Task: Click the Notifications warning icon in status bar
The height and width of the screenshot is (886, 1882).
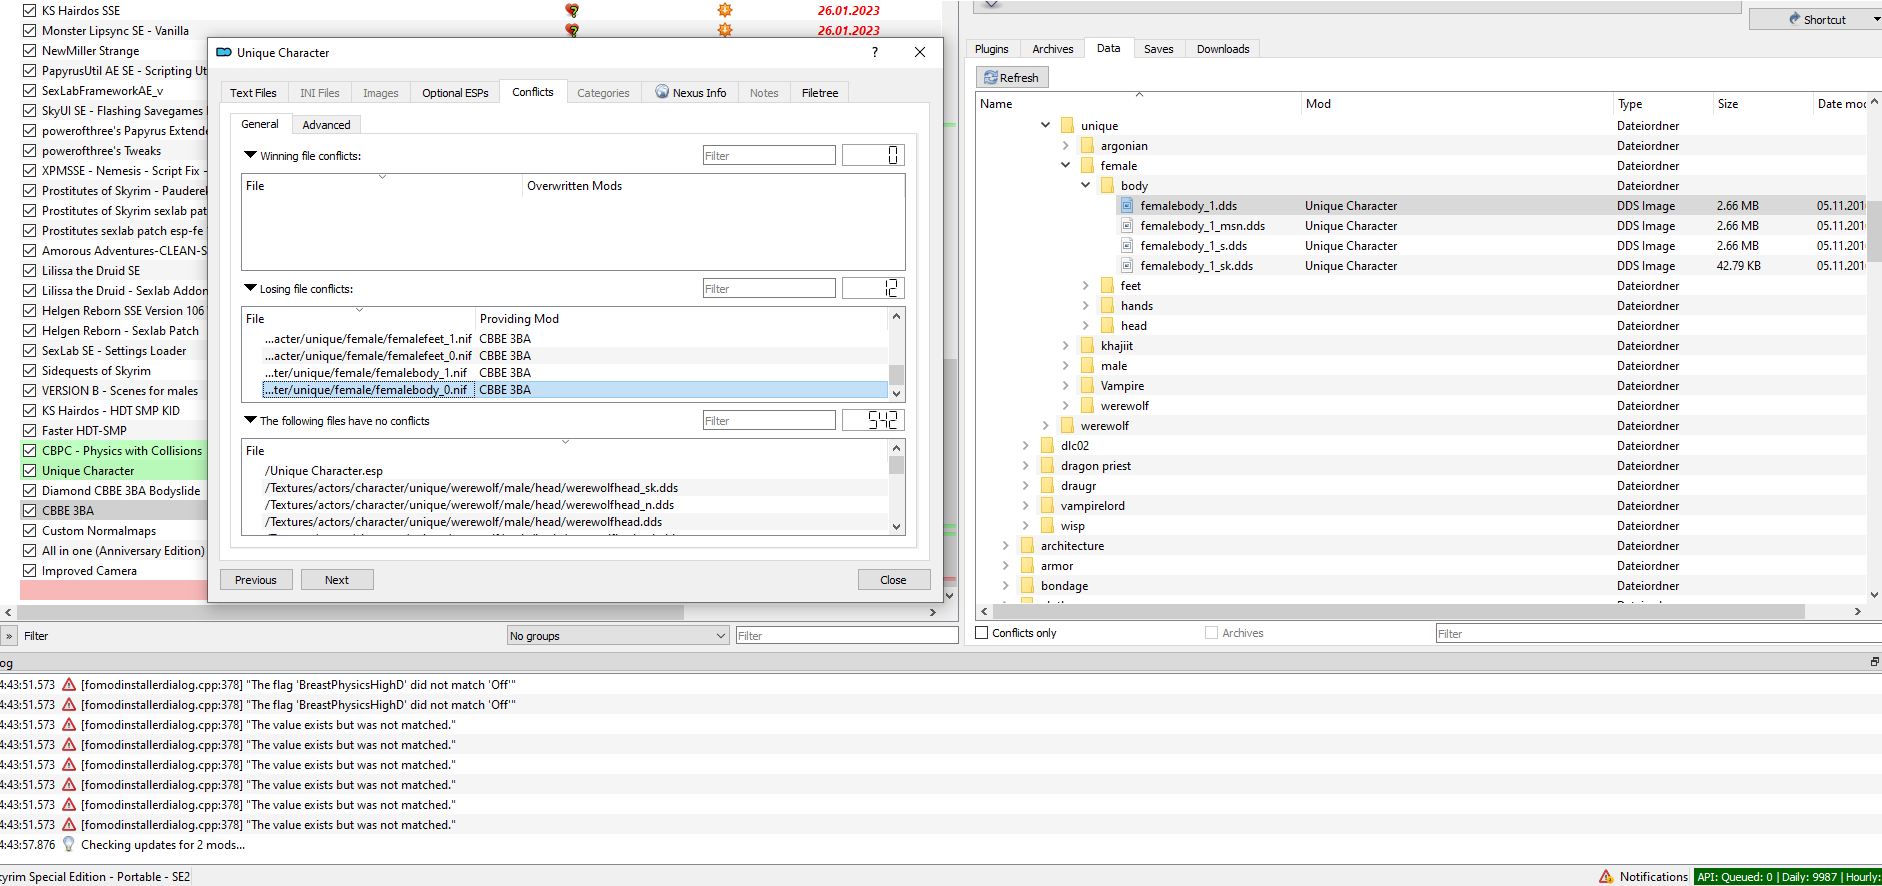Action: pos(1606,877)
